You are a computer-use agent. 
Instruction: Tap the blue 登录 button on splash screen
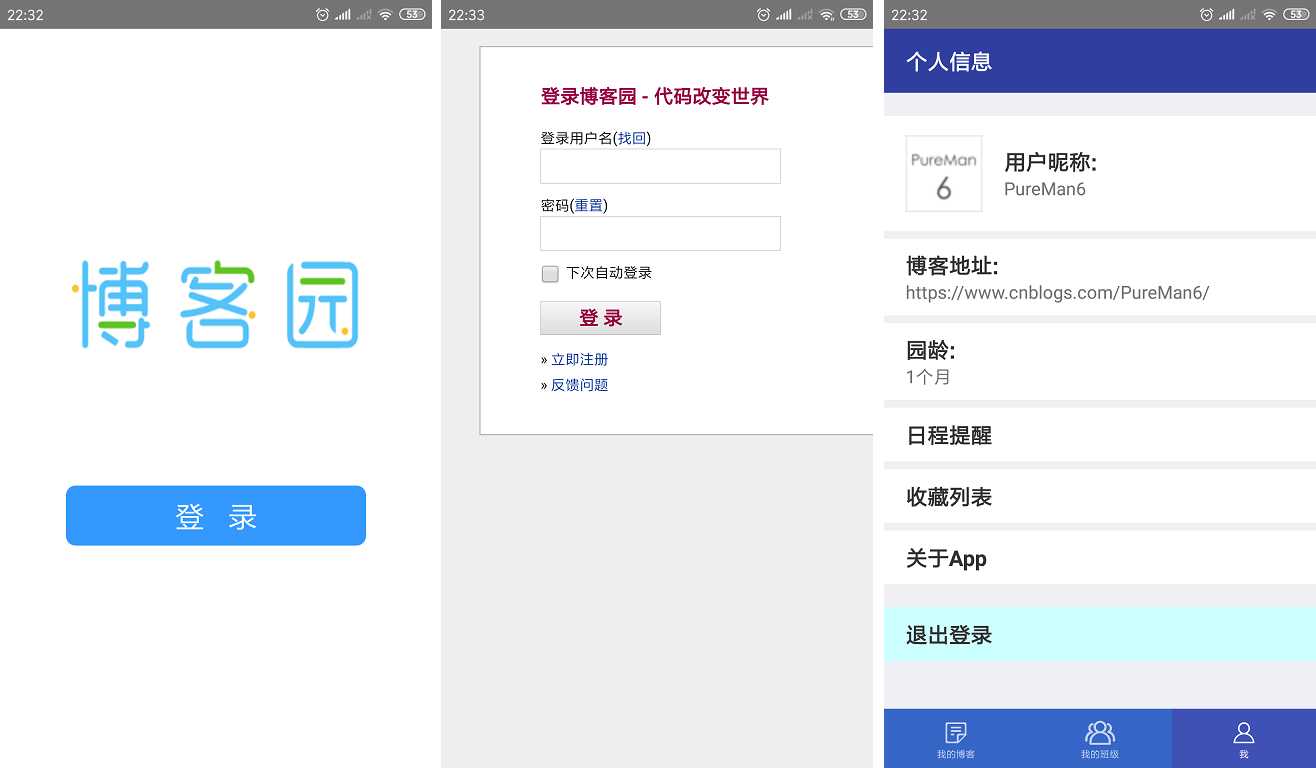(x=216, y=516)
